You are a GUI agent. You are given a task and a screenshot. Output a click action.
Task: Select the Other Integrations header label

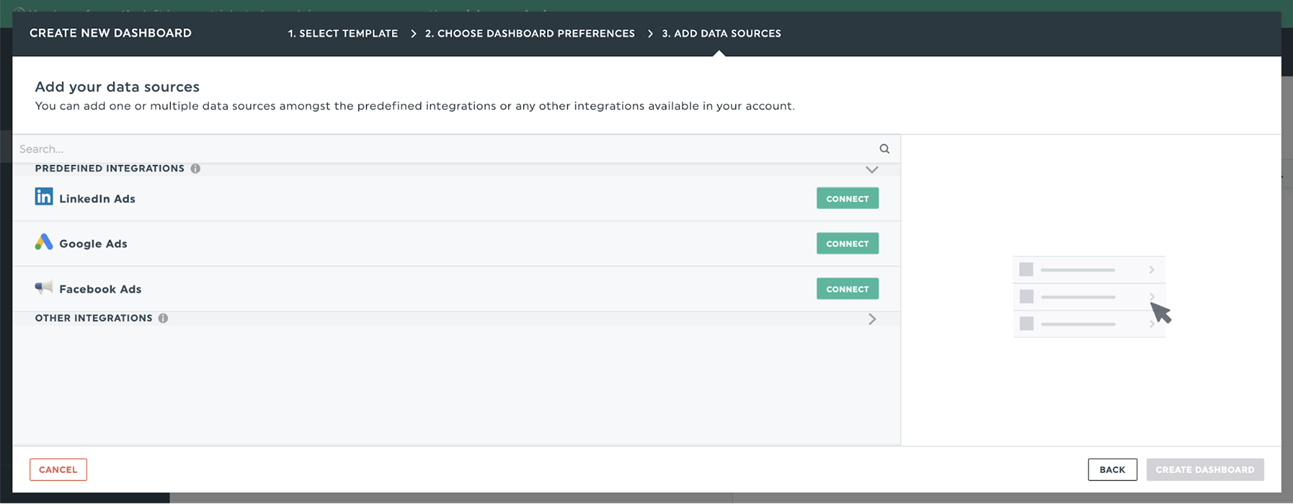click(x=94, y=319)
